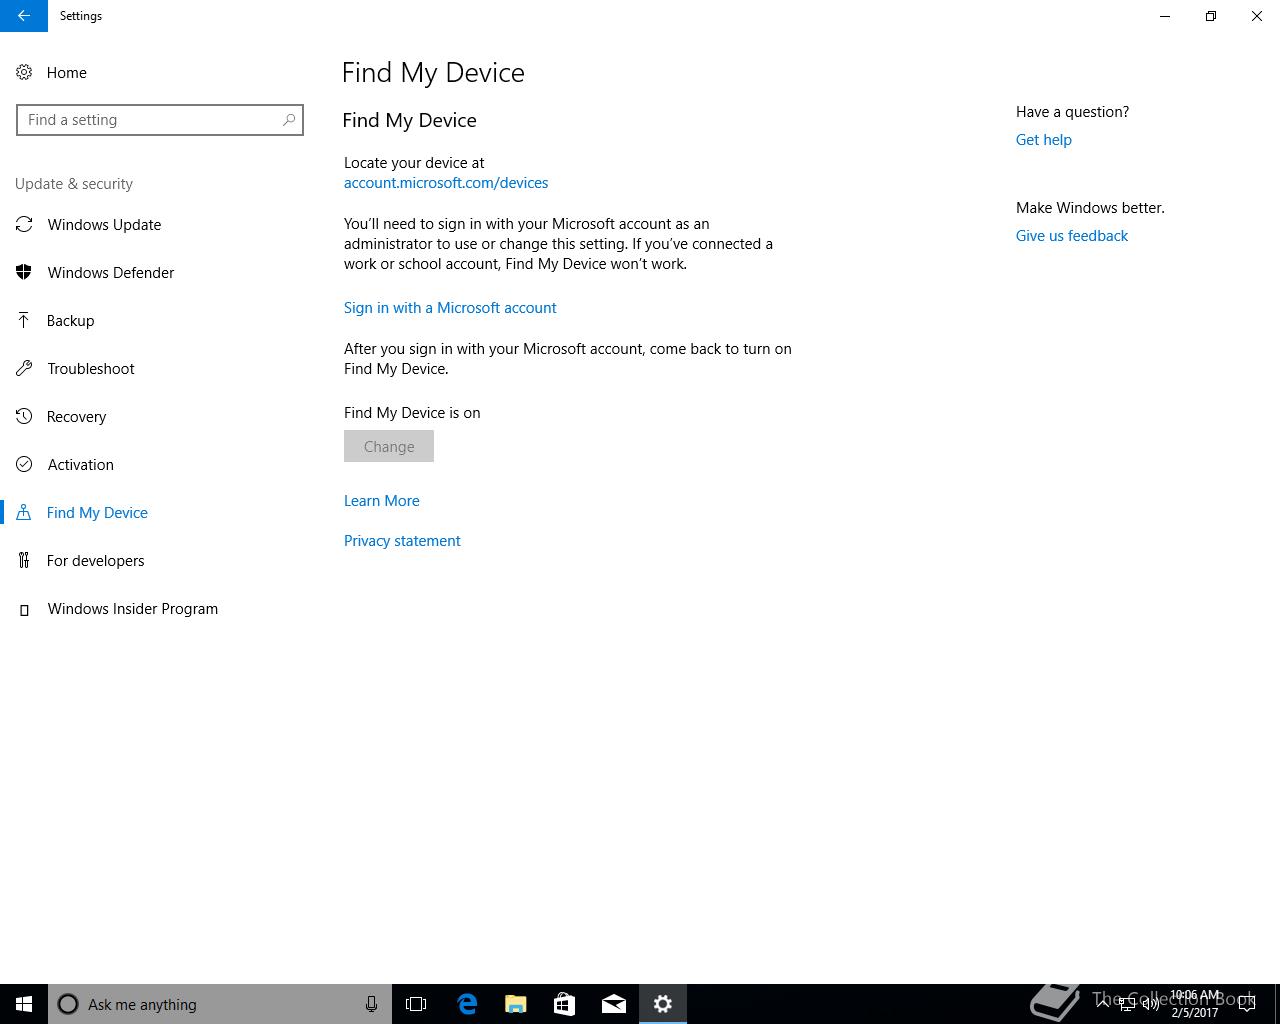Click the network icon in system tray

pyautogui.click(x=1126, y=1004)
